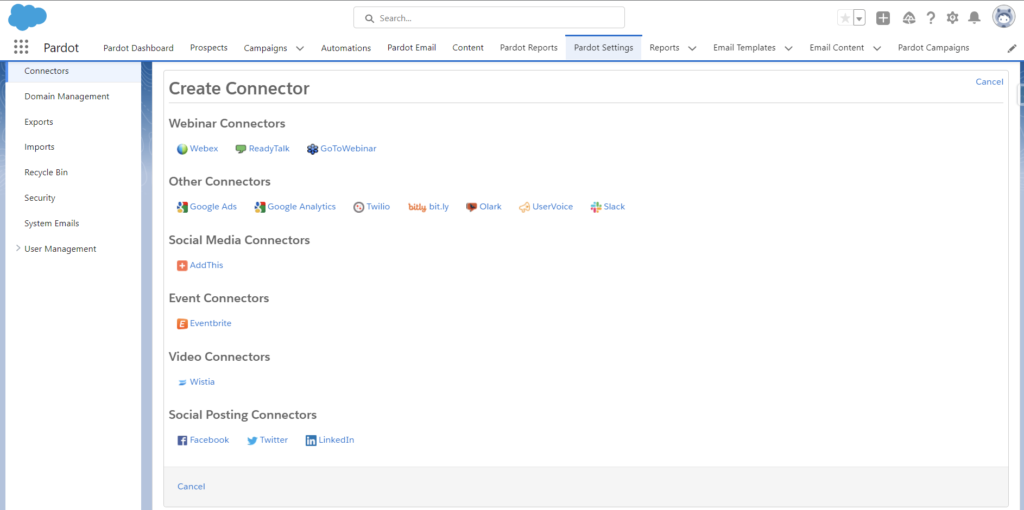
Task: Expand the Email Templates dropdown chevron
Action: [x=788, y=48]
